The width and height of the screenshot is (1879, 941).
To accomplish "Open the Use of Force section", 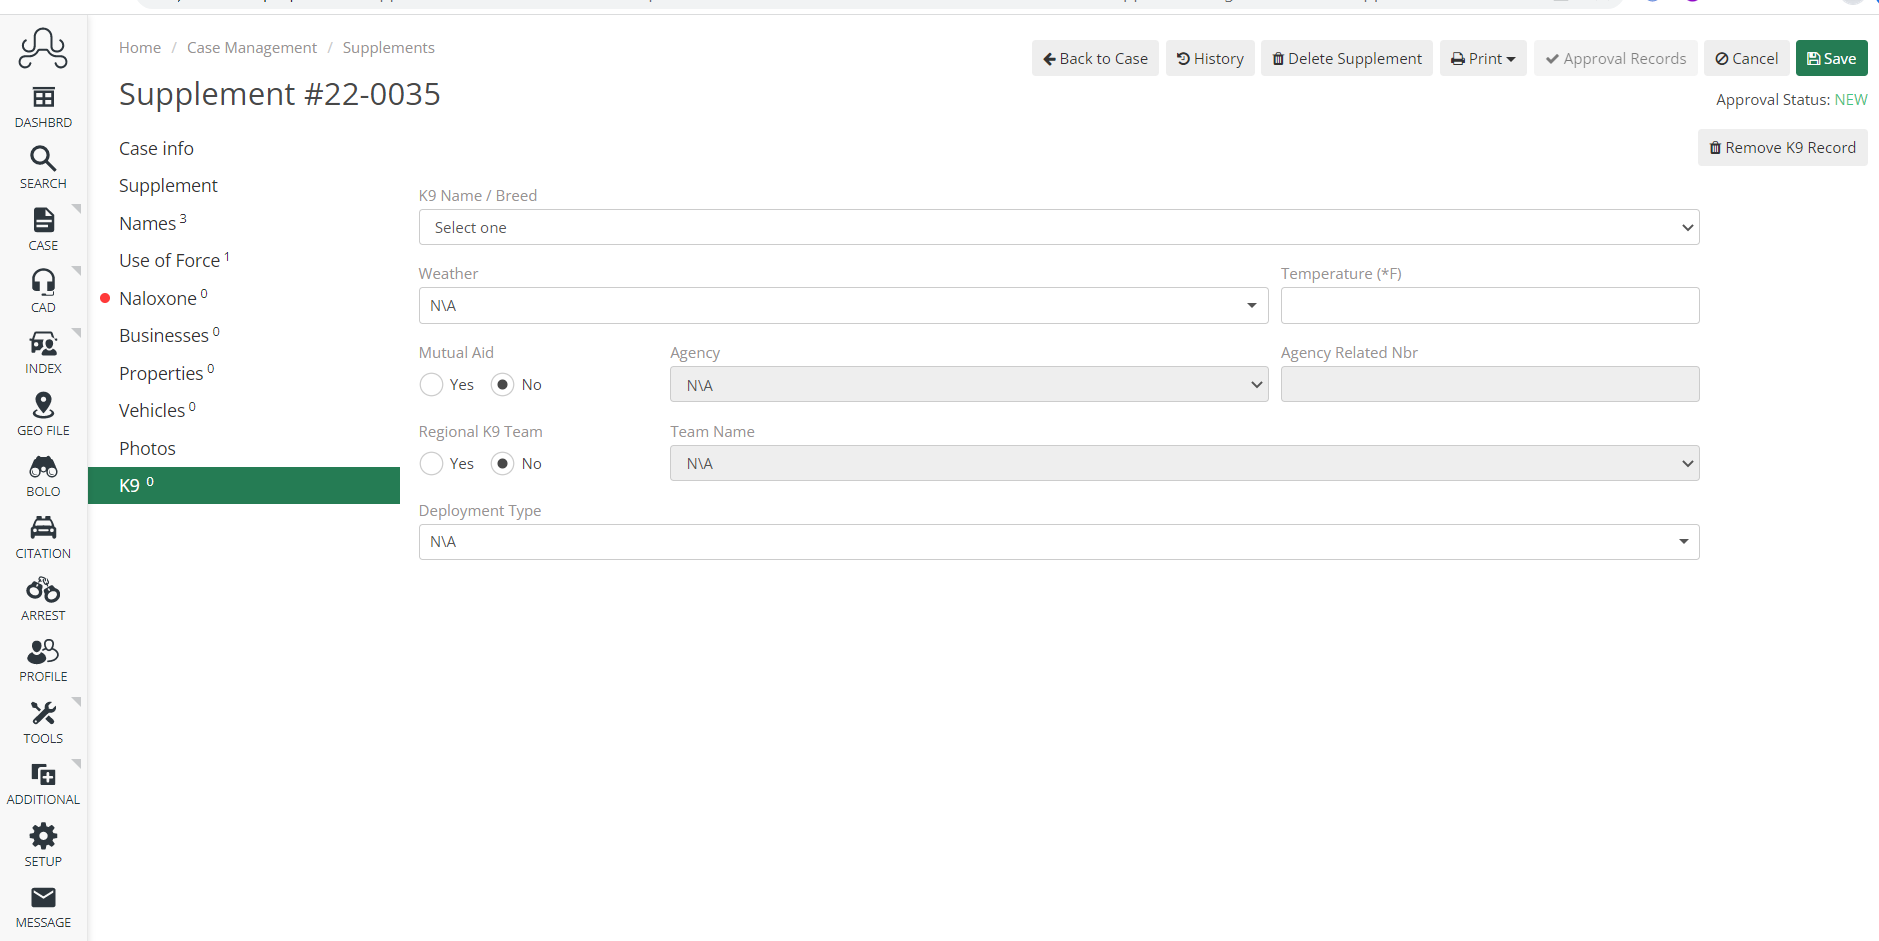I will 168,260.
